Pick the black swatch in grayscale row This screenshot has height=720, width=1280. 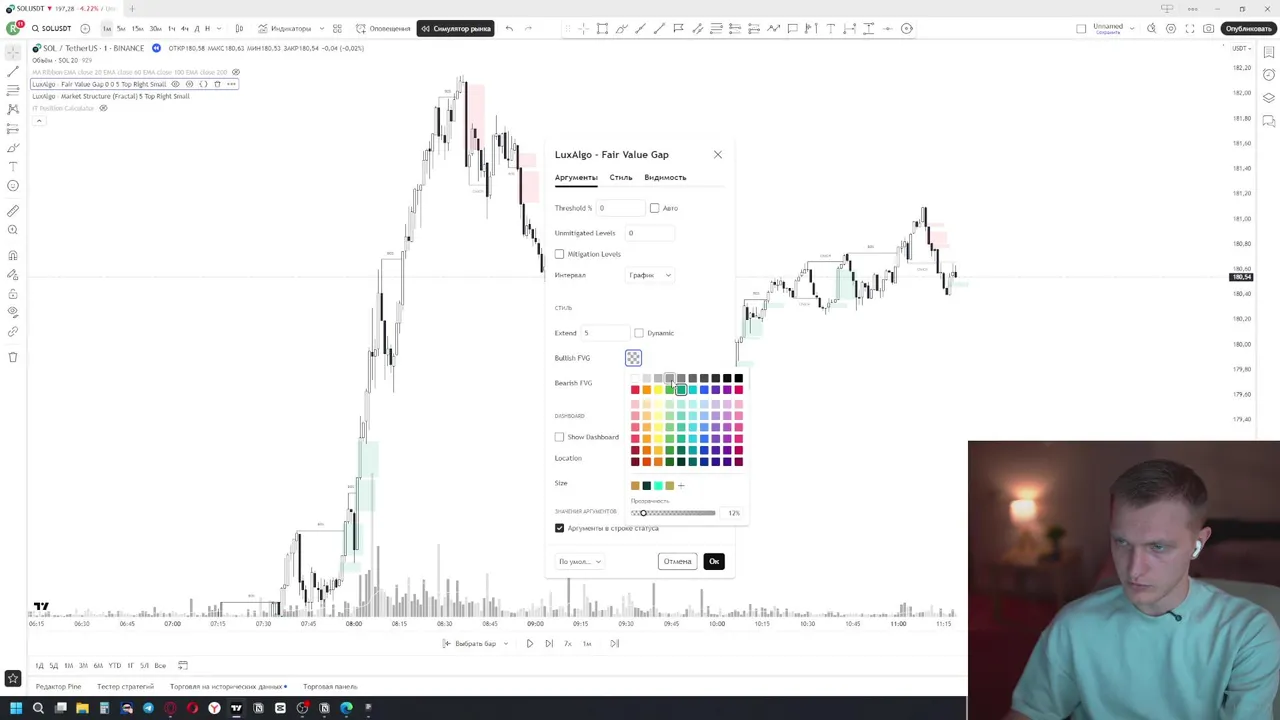pyautogui.click(x=738, y=378)
